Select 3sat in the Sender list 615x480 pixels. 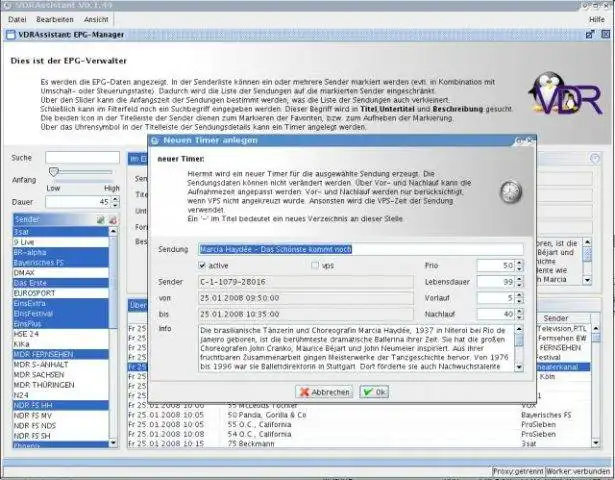click(61, 232)
